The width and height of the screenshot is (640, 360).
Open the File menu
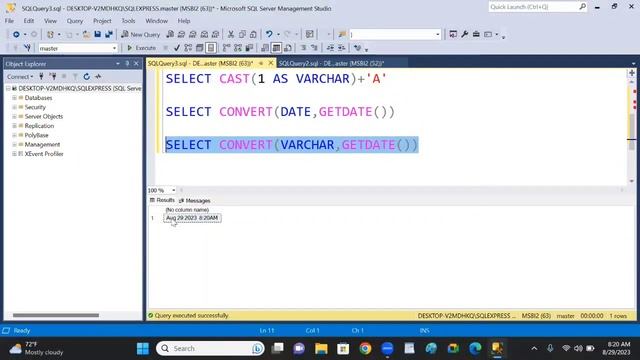(x=9, y=21)
